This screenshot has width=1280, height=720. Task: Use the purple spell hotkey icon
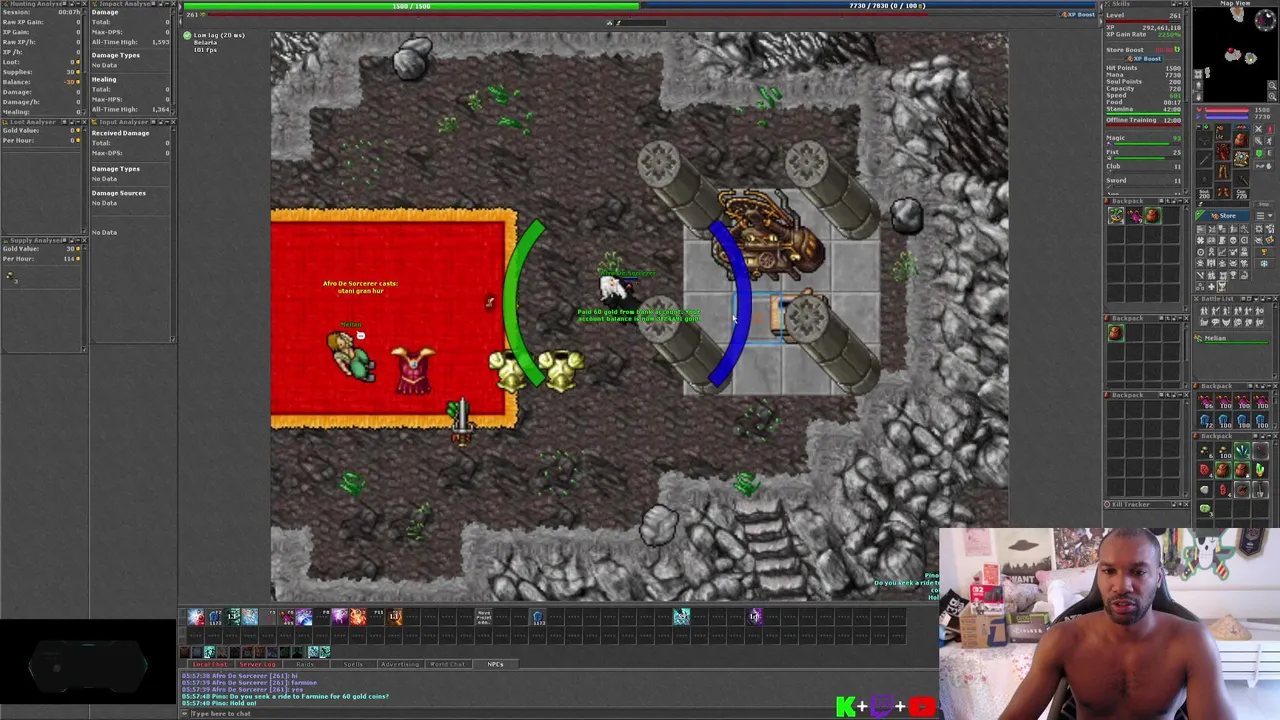point(339,616)
